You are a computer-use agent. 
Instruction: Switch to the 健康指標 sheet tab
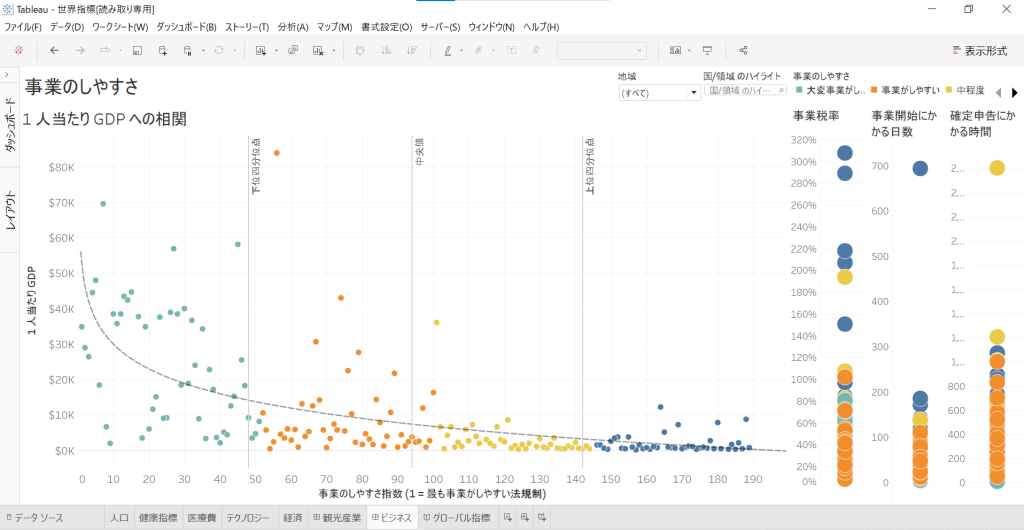coord(158,518)
